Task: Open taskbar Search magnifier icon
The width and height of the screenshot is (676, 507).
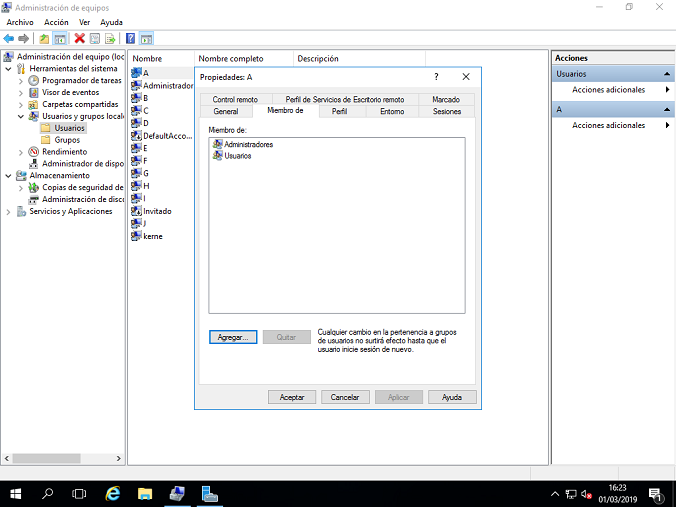Action: tap(47, 494)
